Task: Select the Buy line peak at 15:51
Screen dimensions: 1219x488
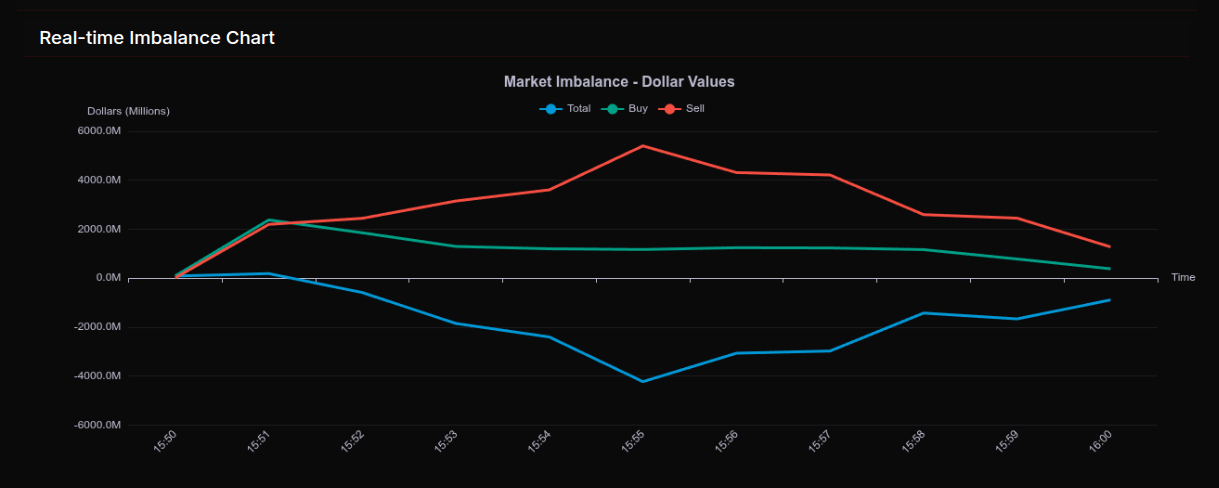Action: click(268, 220)
